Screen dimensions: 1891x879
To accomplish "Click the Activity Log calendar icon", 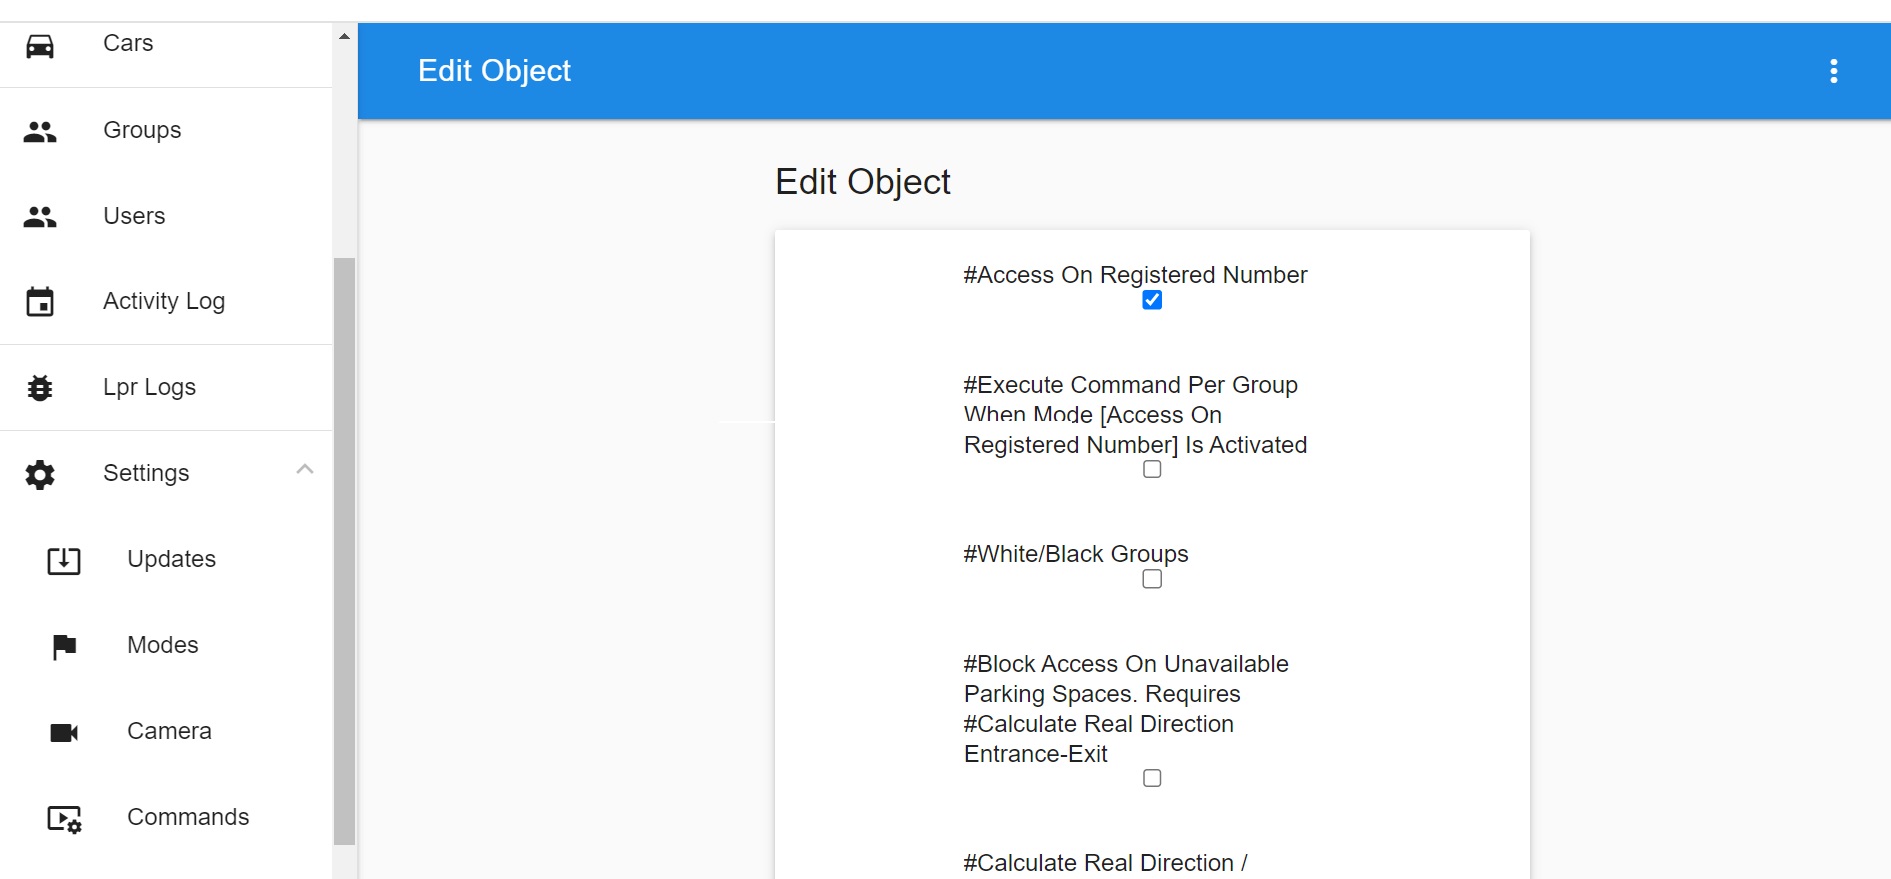I will pyautogui.click(x=40, y=302).
